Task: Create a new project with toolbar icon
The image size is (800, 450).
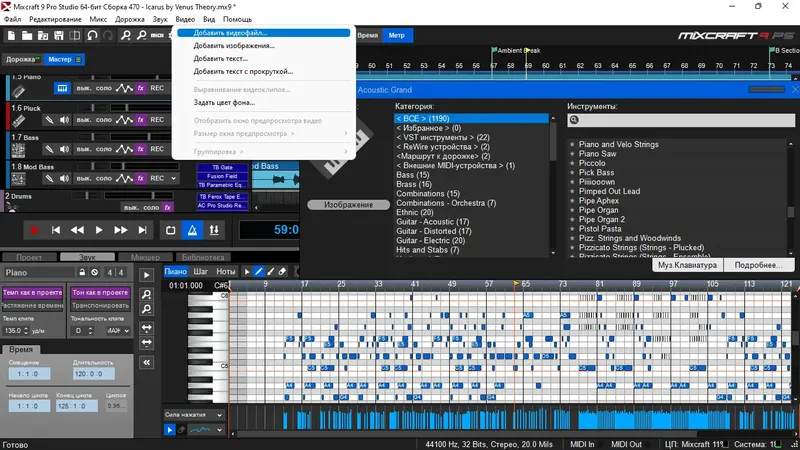Action: [11, 35]
